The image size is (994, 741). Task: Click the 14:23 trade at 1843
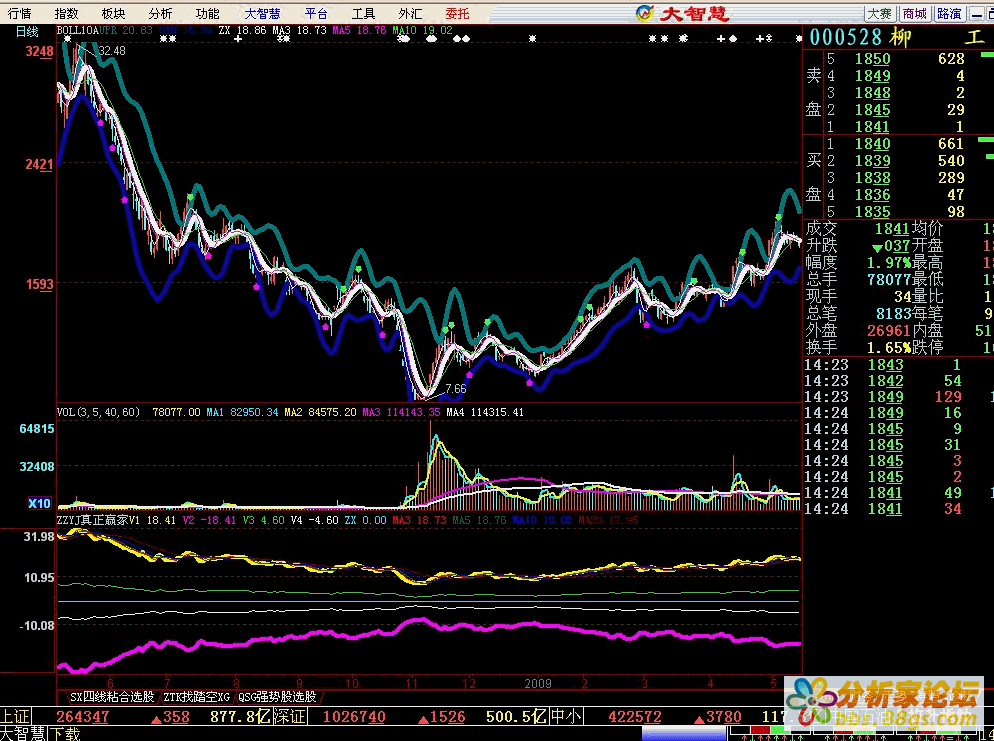pyautogui.click(x=885, y=364)
